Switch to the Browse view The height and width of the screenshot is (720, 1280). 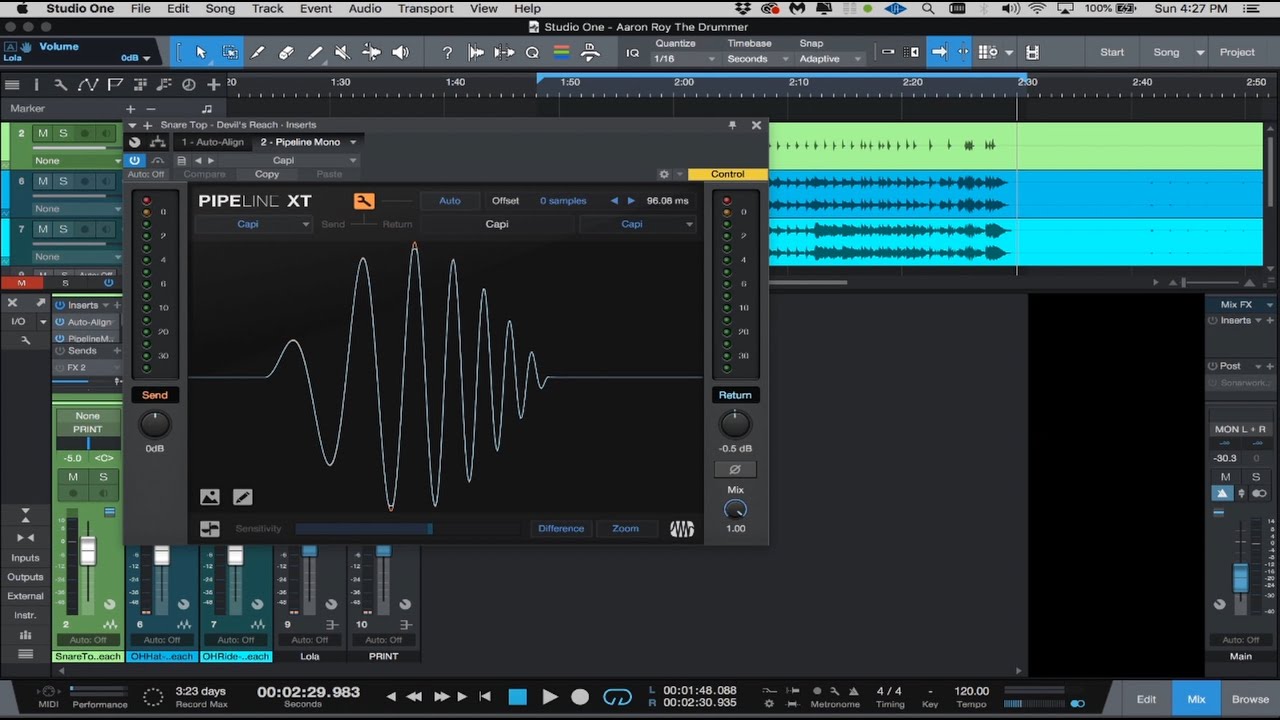tap(1250, 699)
